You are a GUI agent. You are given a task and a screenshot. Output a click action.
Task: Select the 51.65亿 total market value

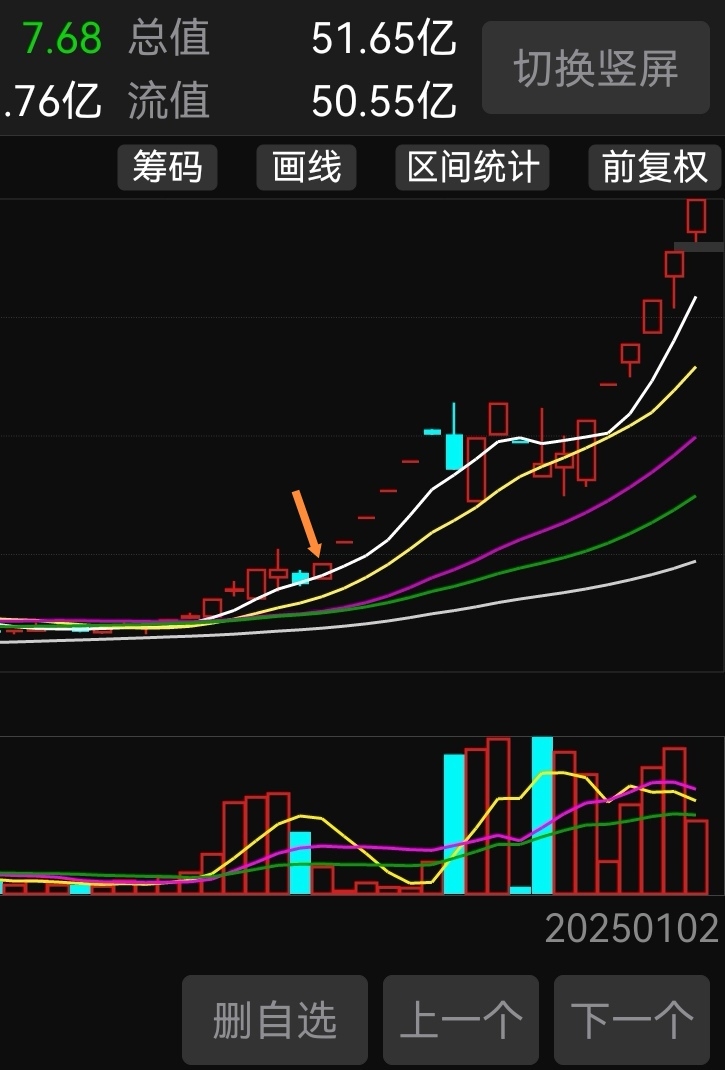(x=384, y=38)
